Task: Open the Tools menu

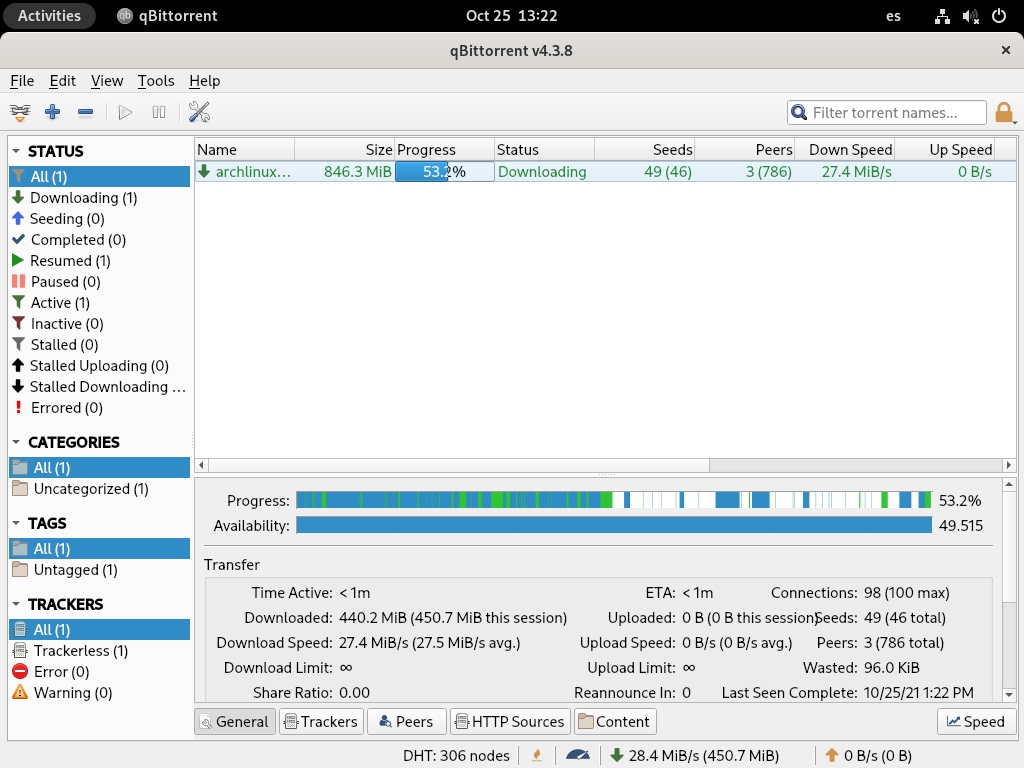Action: pos(156,80)
